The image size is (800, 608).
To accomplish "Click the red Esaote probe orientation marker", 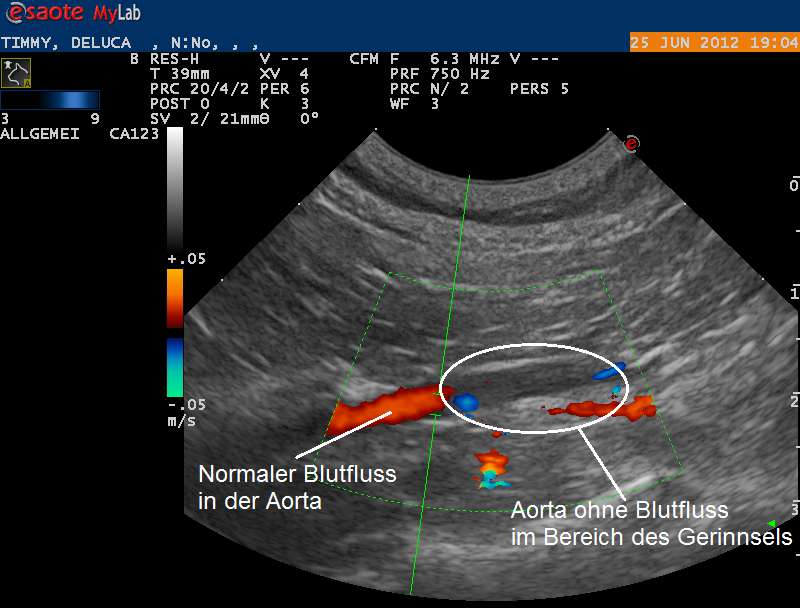I will [x=631, y=144].
